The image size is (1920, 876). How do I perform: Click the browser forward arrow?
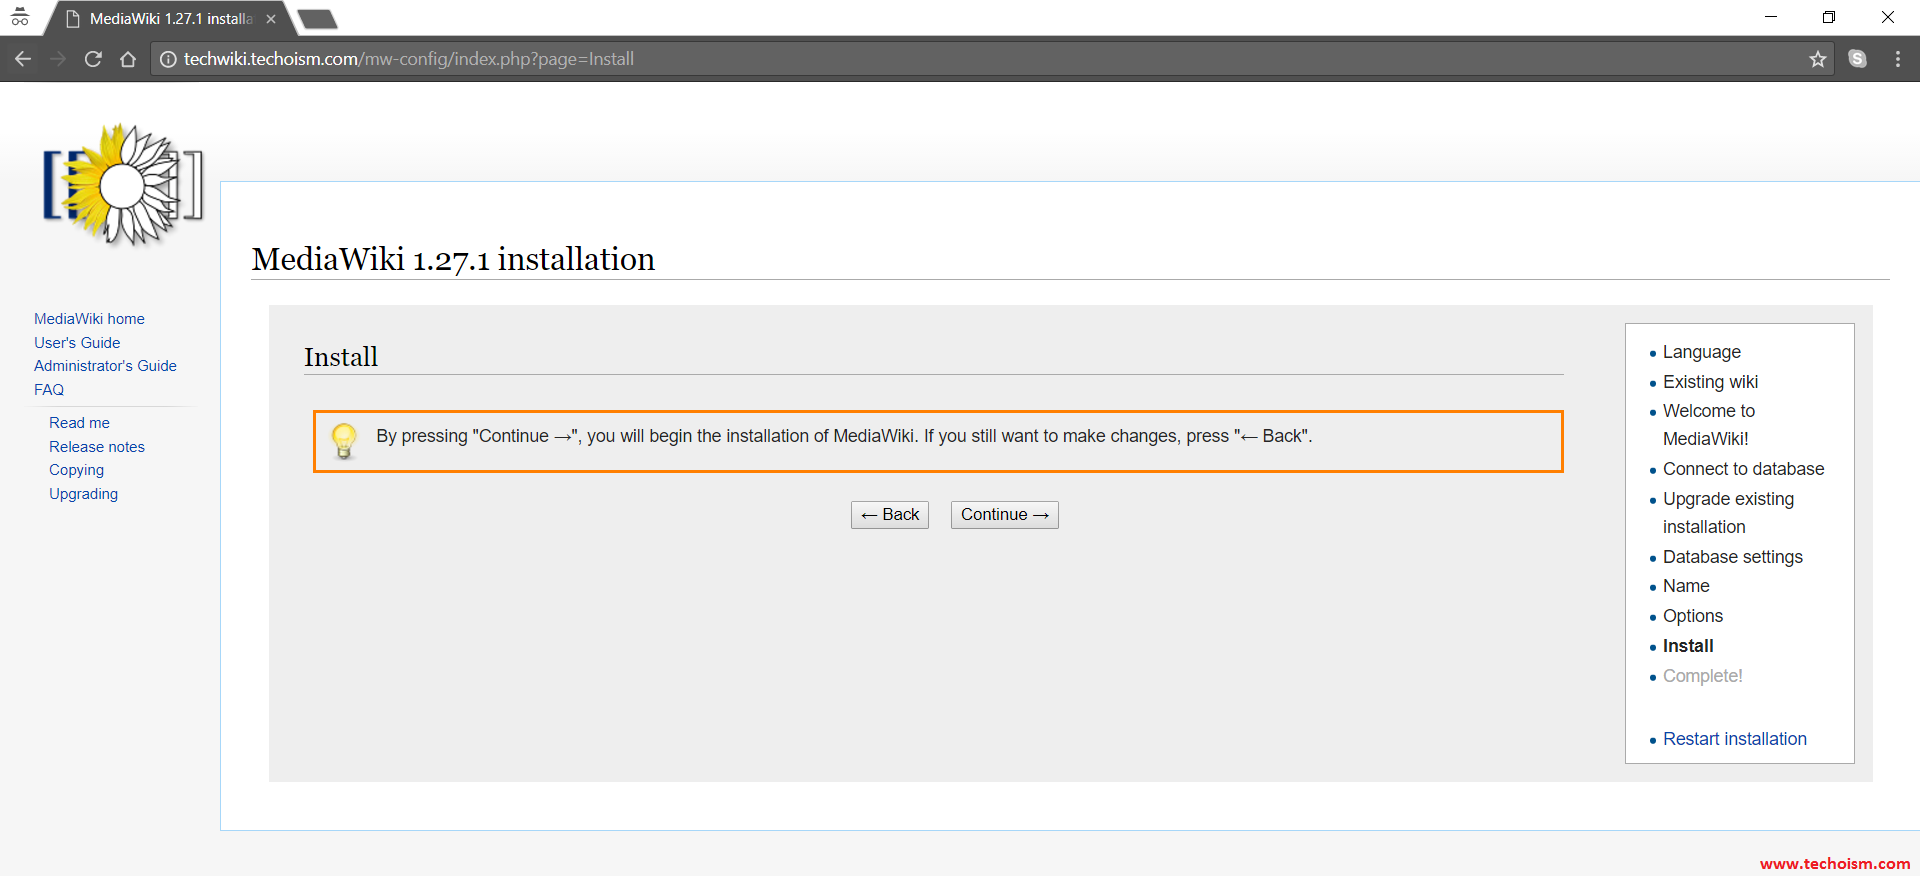pyautogui.click(x=58, y=59)
